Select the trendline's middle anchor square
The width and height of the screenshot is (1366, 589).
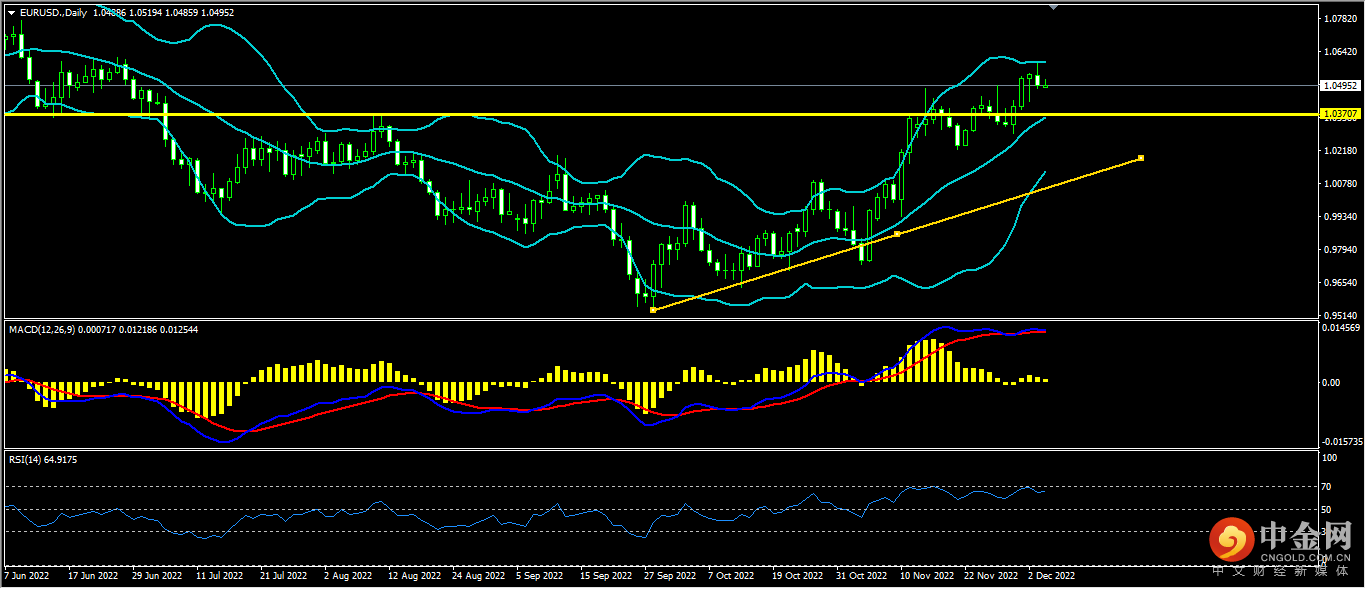click(897, 234)
